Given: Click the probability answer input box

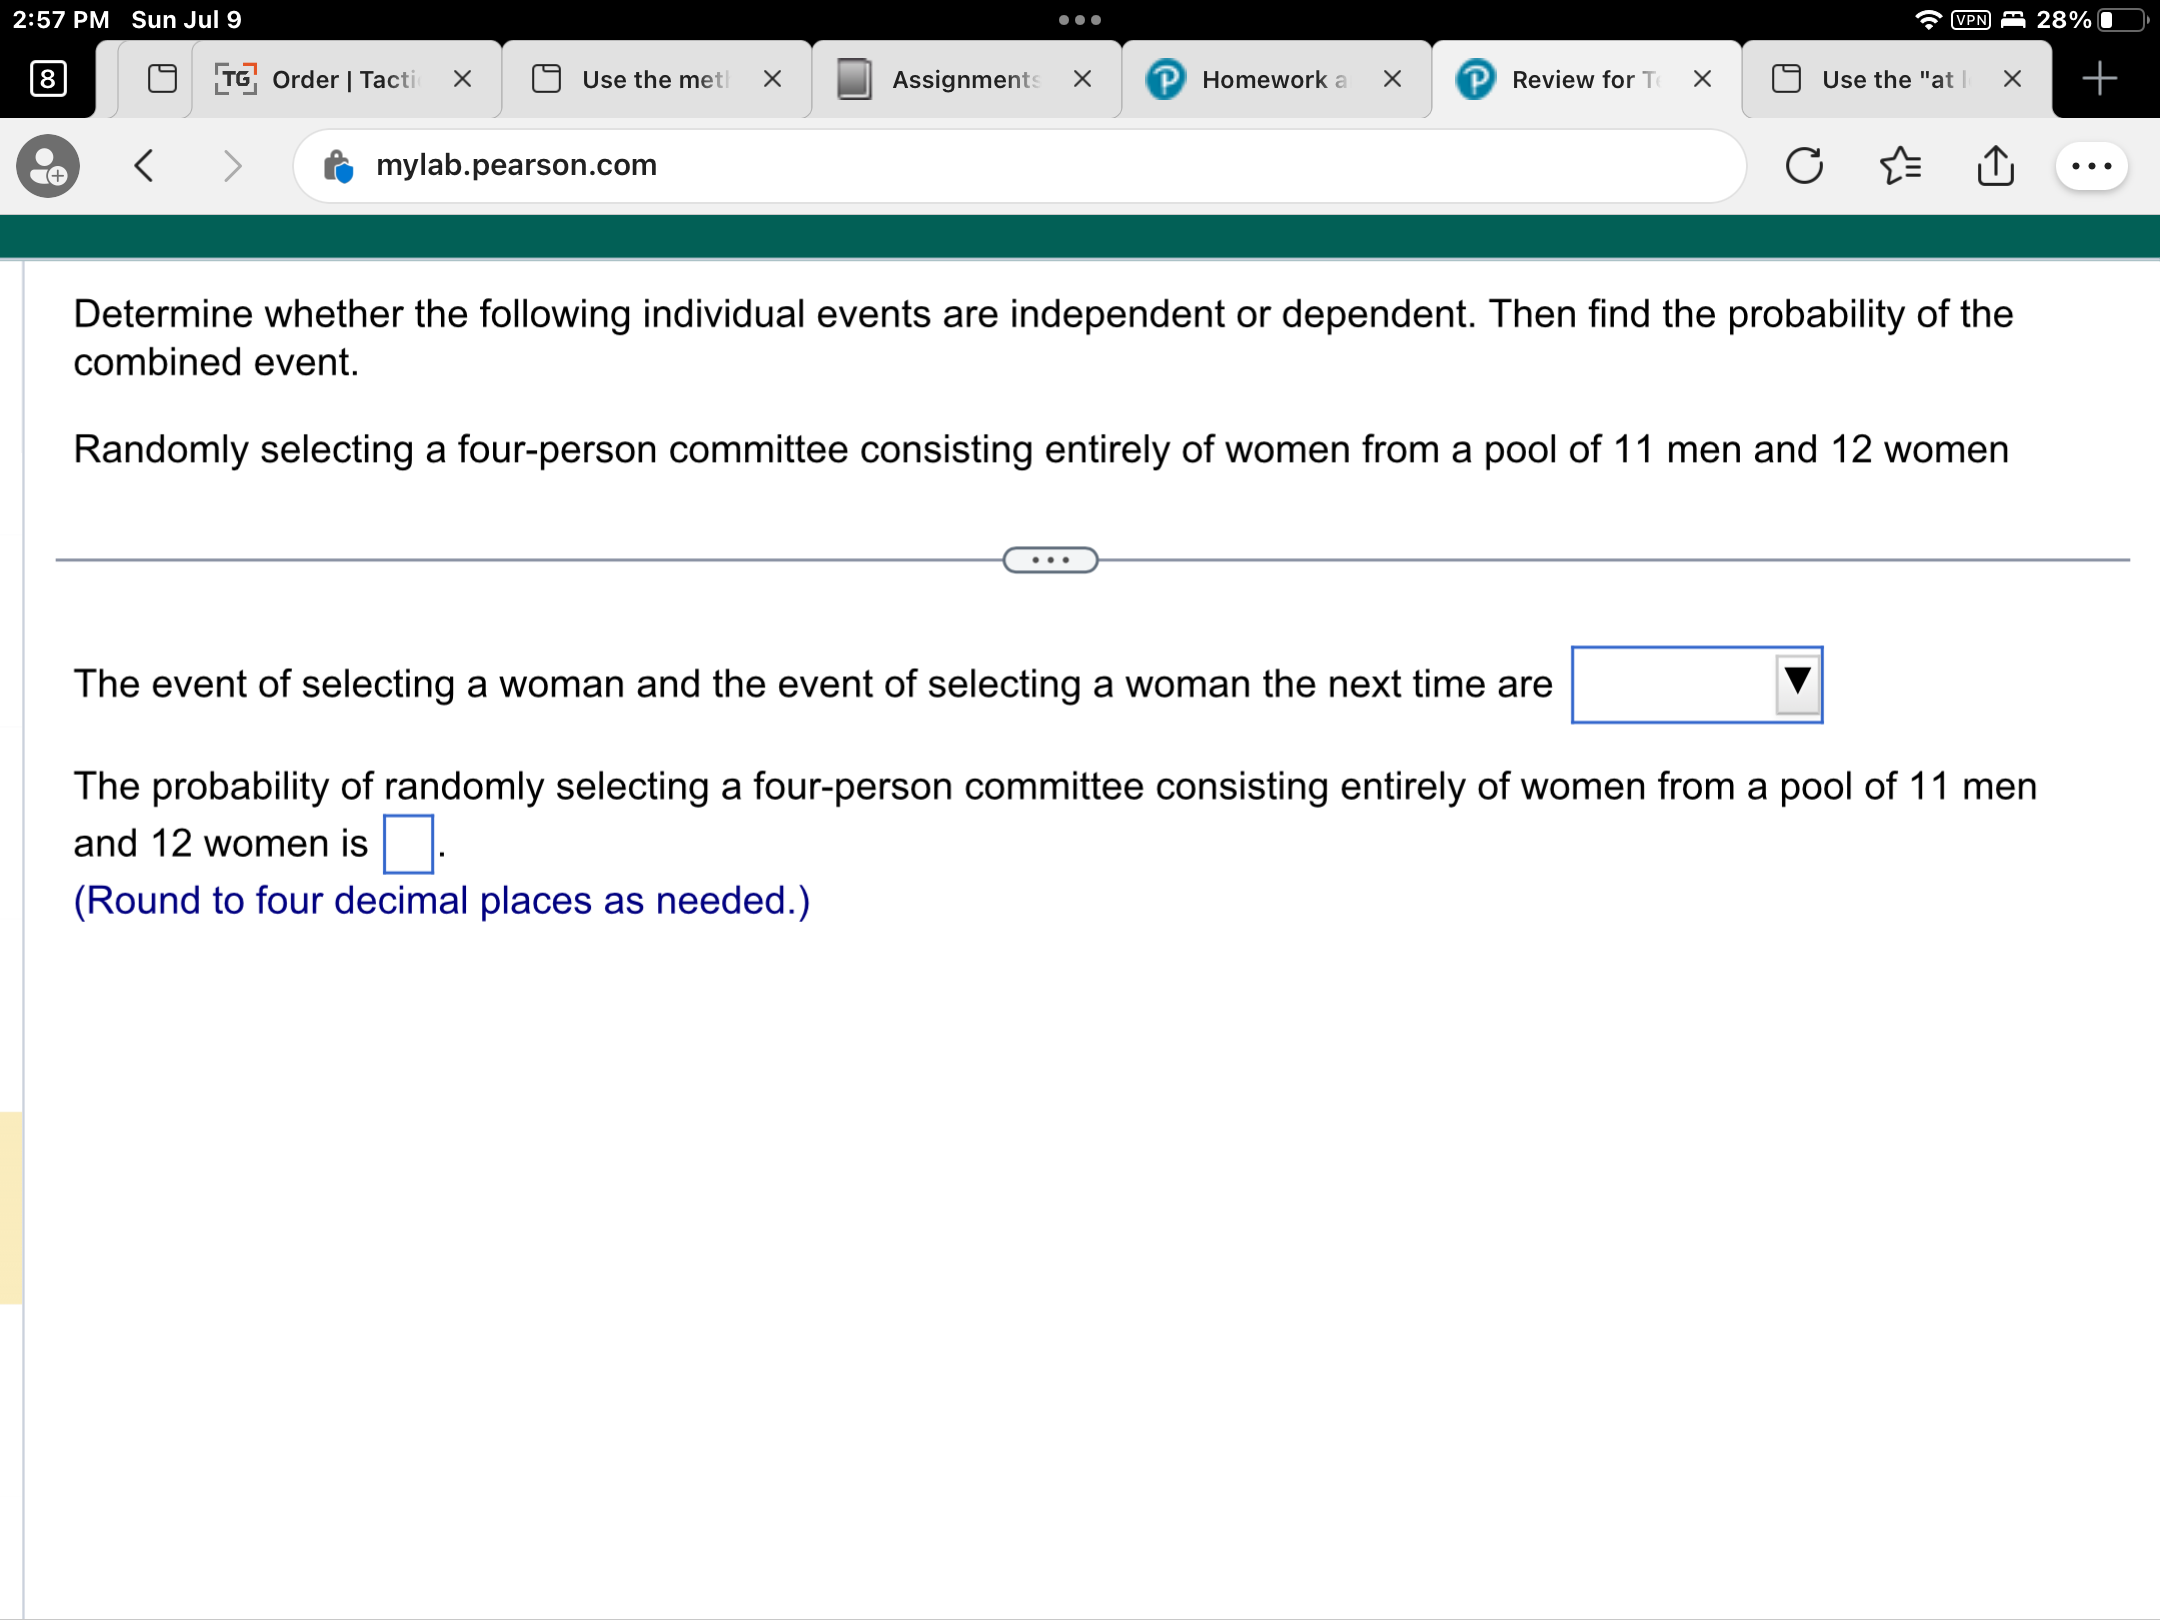Looking at the screenshot, I should click(407, 842).
